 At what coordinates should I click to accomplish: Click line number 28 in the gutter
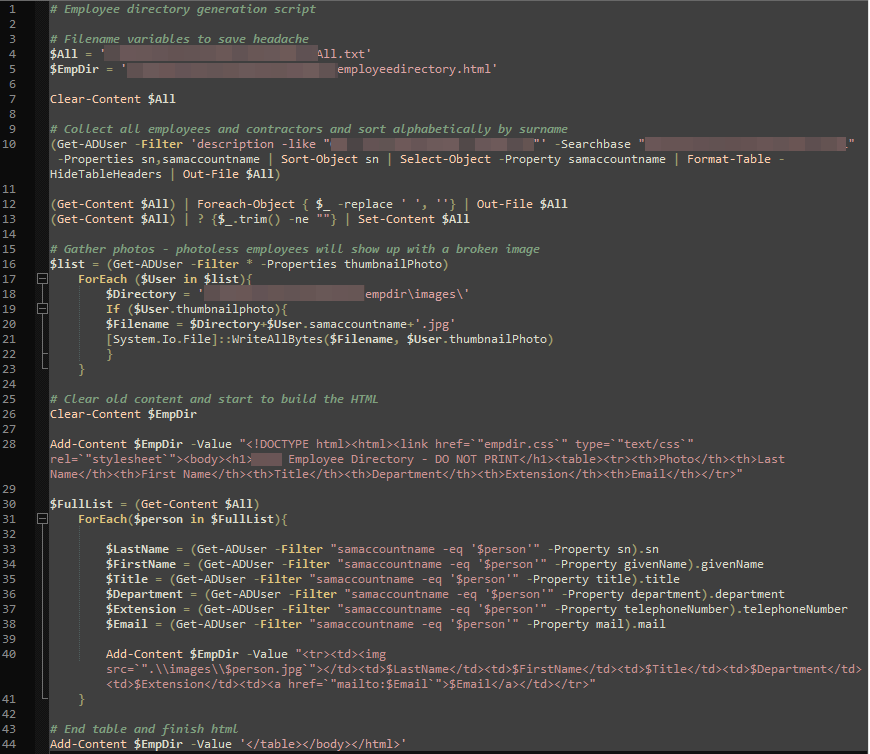pos(9,444)
